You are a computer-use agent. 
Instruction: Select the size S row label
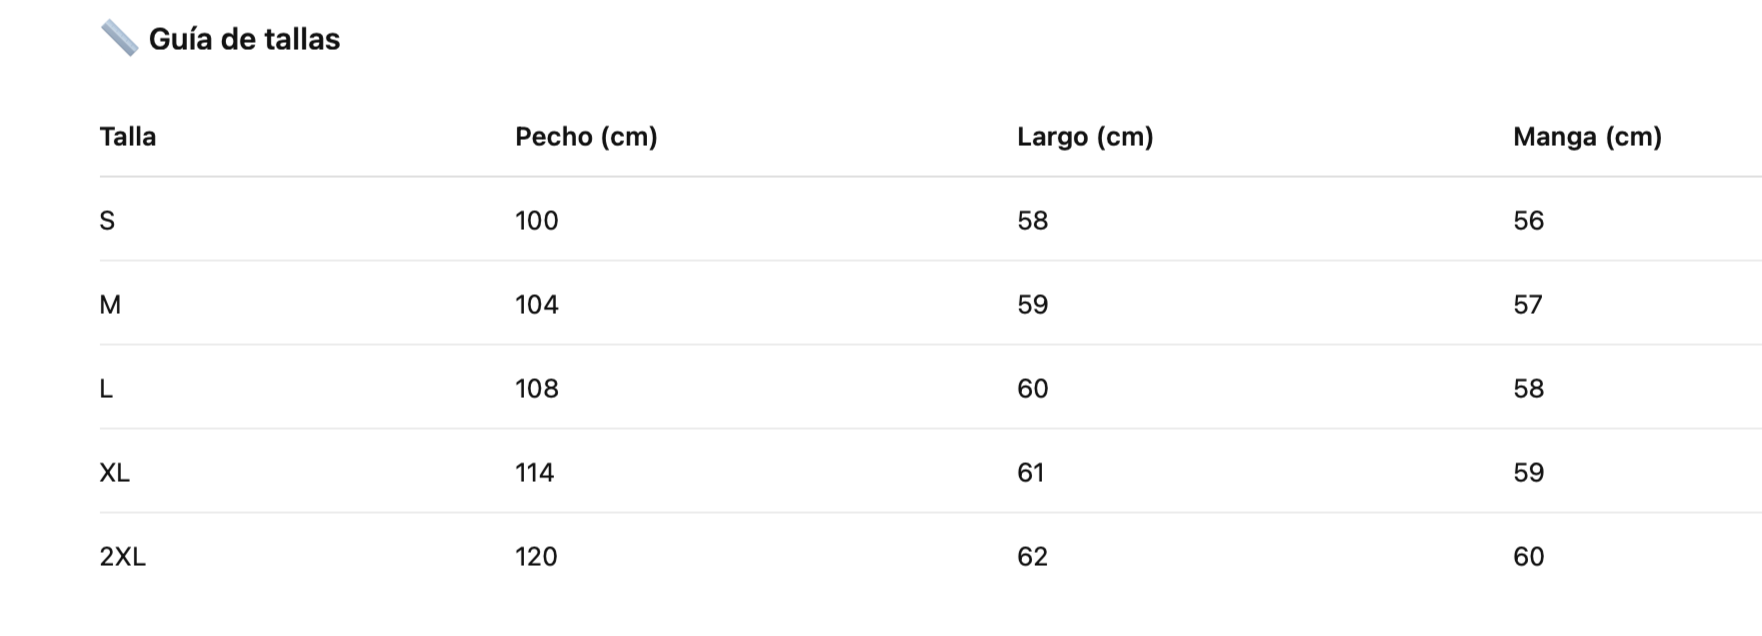tap(107, 220)
